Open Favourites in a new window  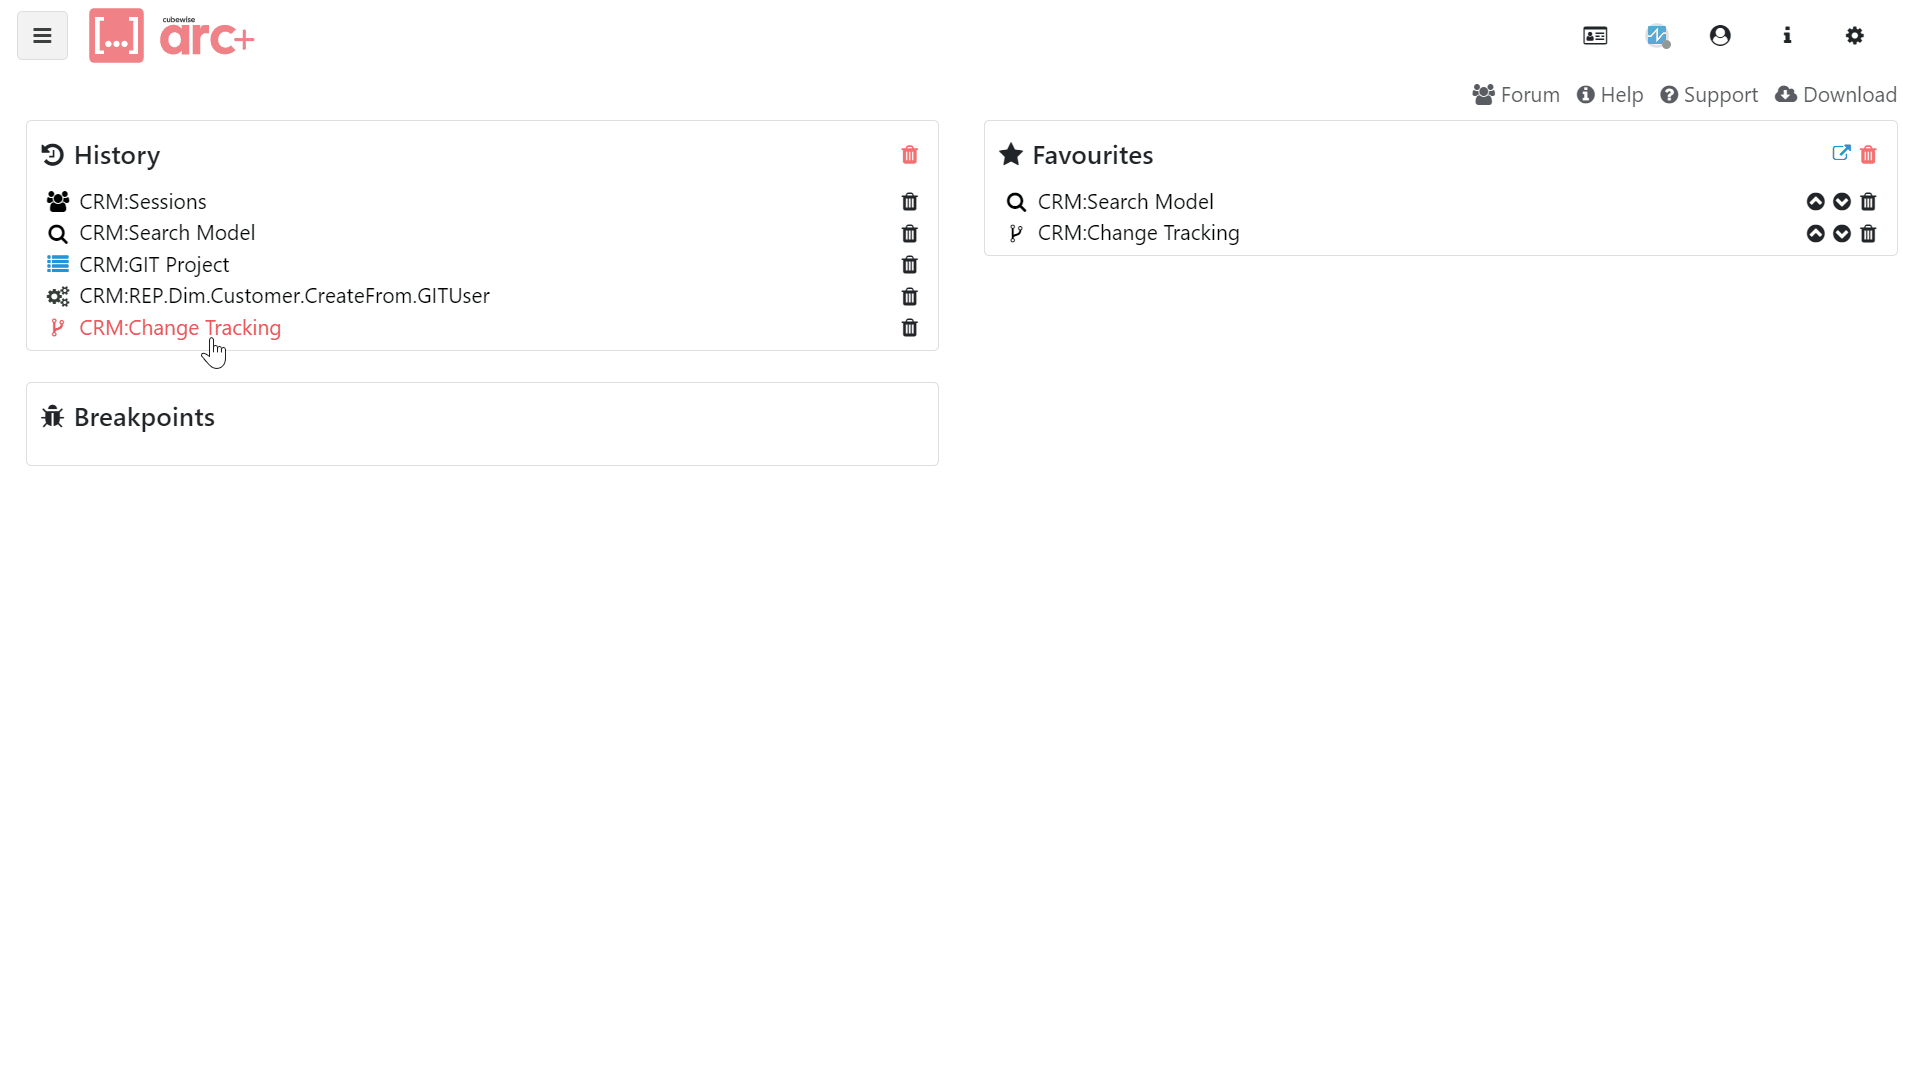1841,154
